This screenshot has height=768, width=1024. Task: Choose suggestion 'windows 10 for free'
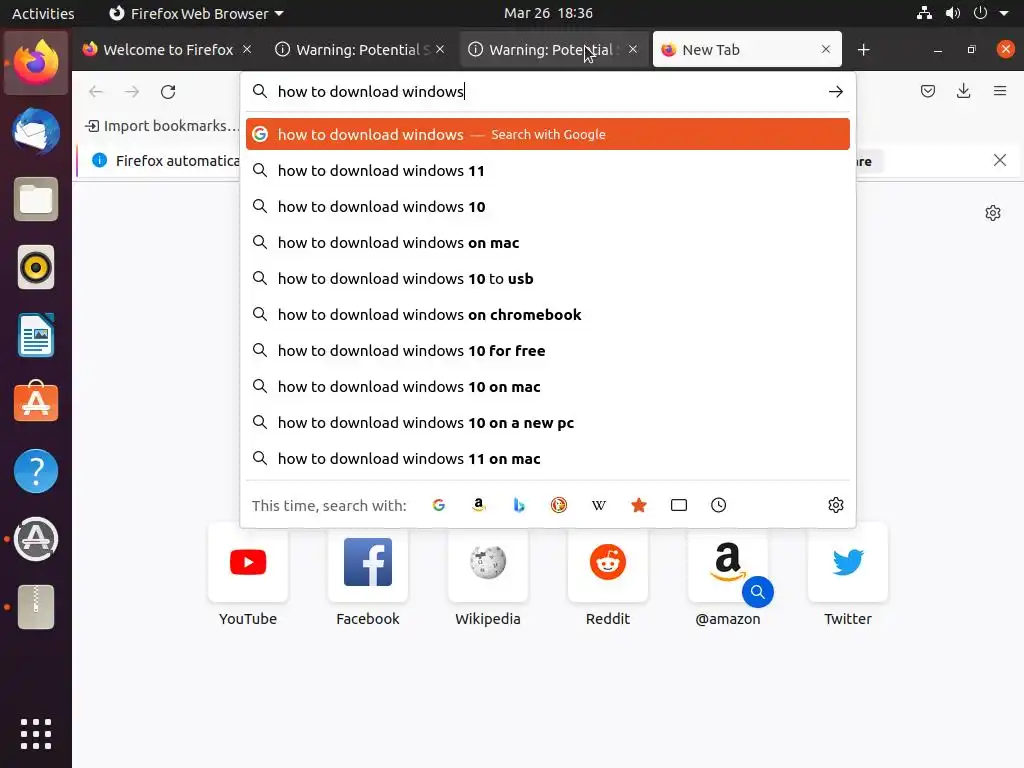[548, 350]
